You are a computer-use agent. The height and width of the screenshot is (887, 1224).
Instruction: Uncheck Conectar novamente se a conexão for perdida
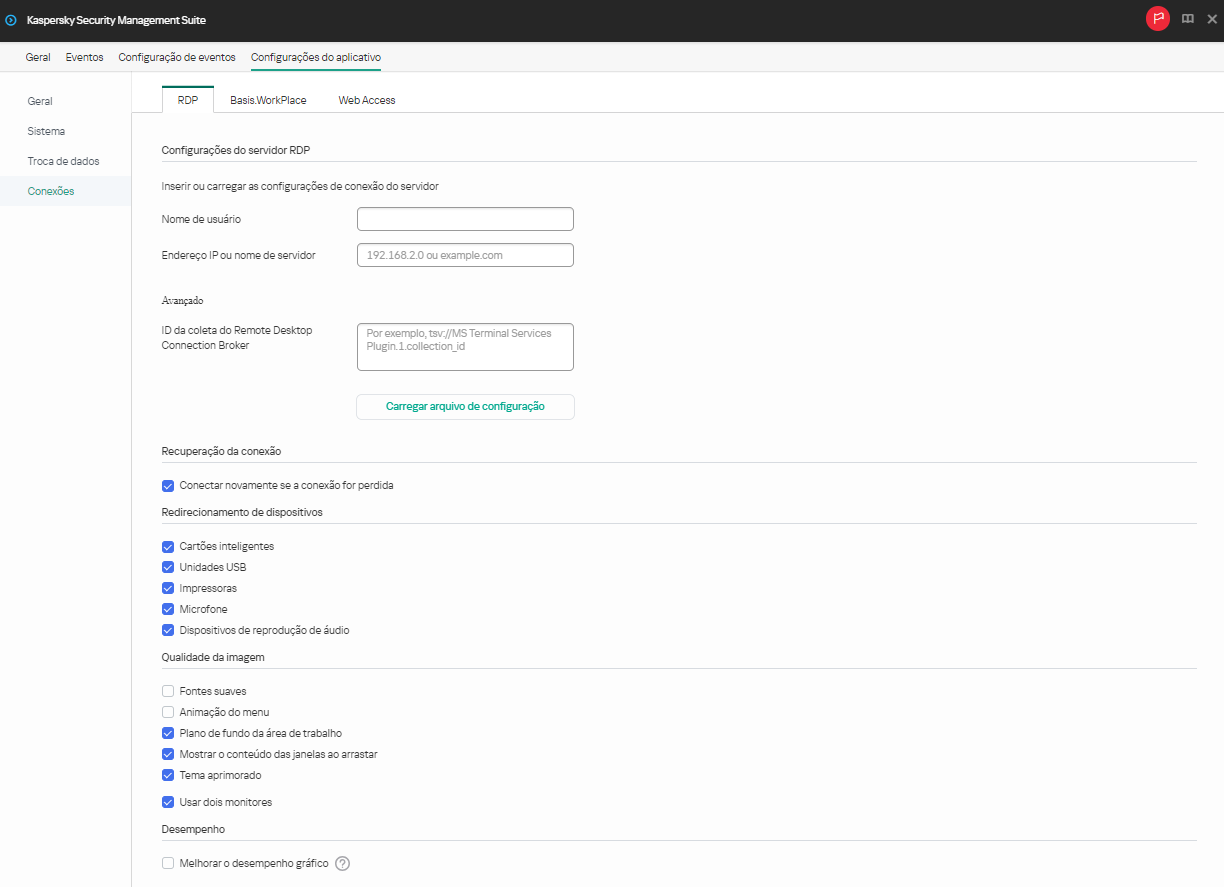168,485
